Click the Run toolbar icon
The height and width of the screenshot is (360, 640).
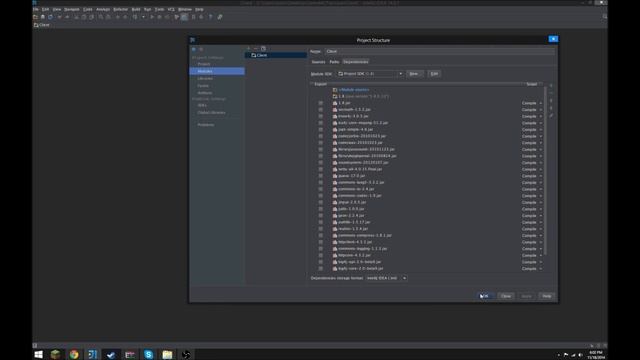(152, 17)
